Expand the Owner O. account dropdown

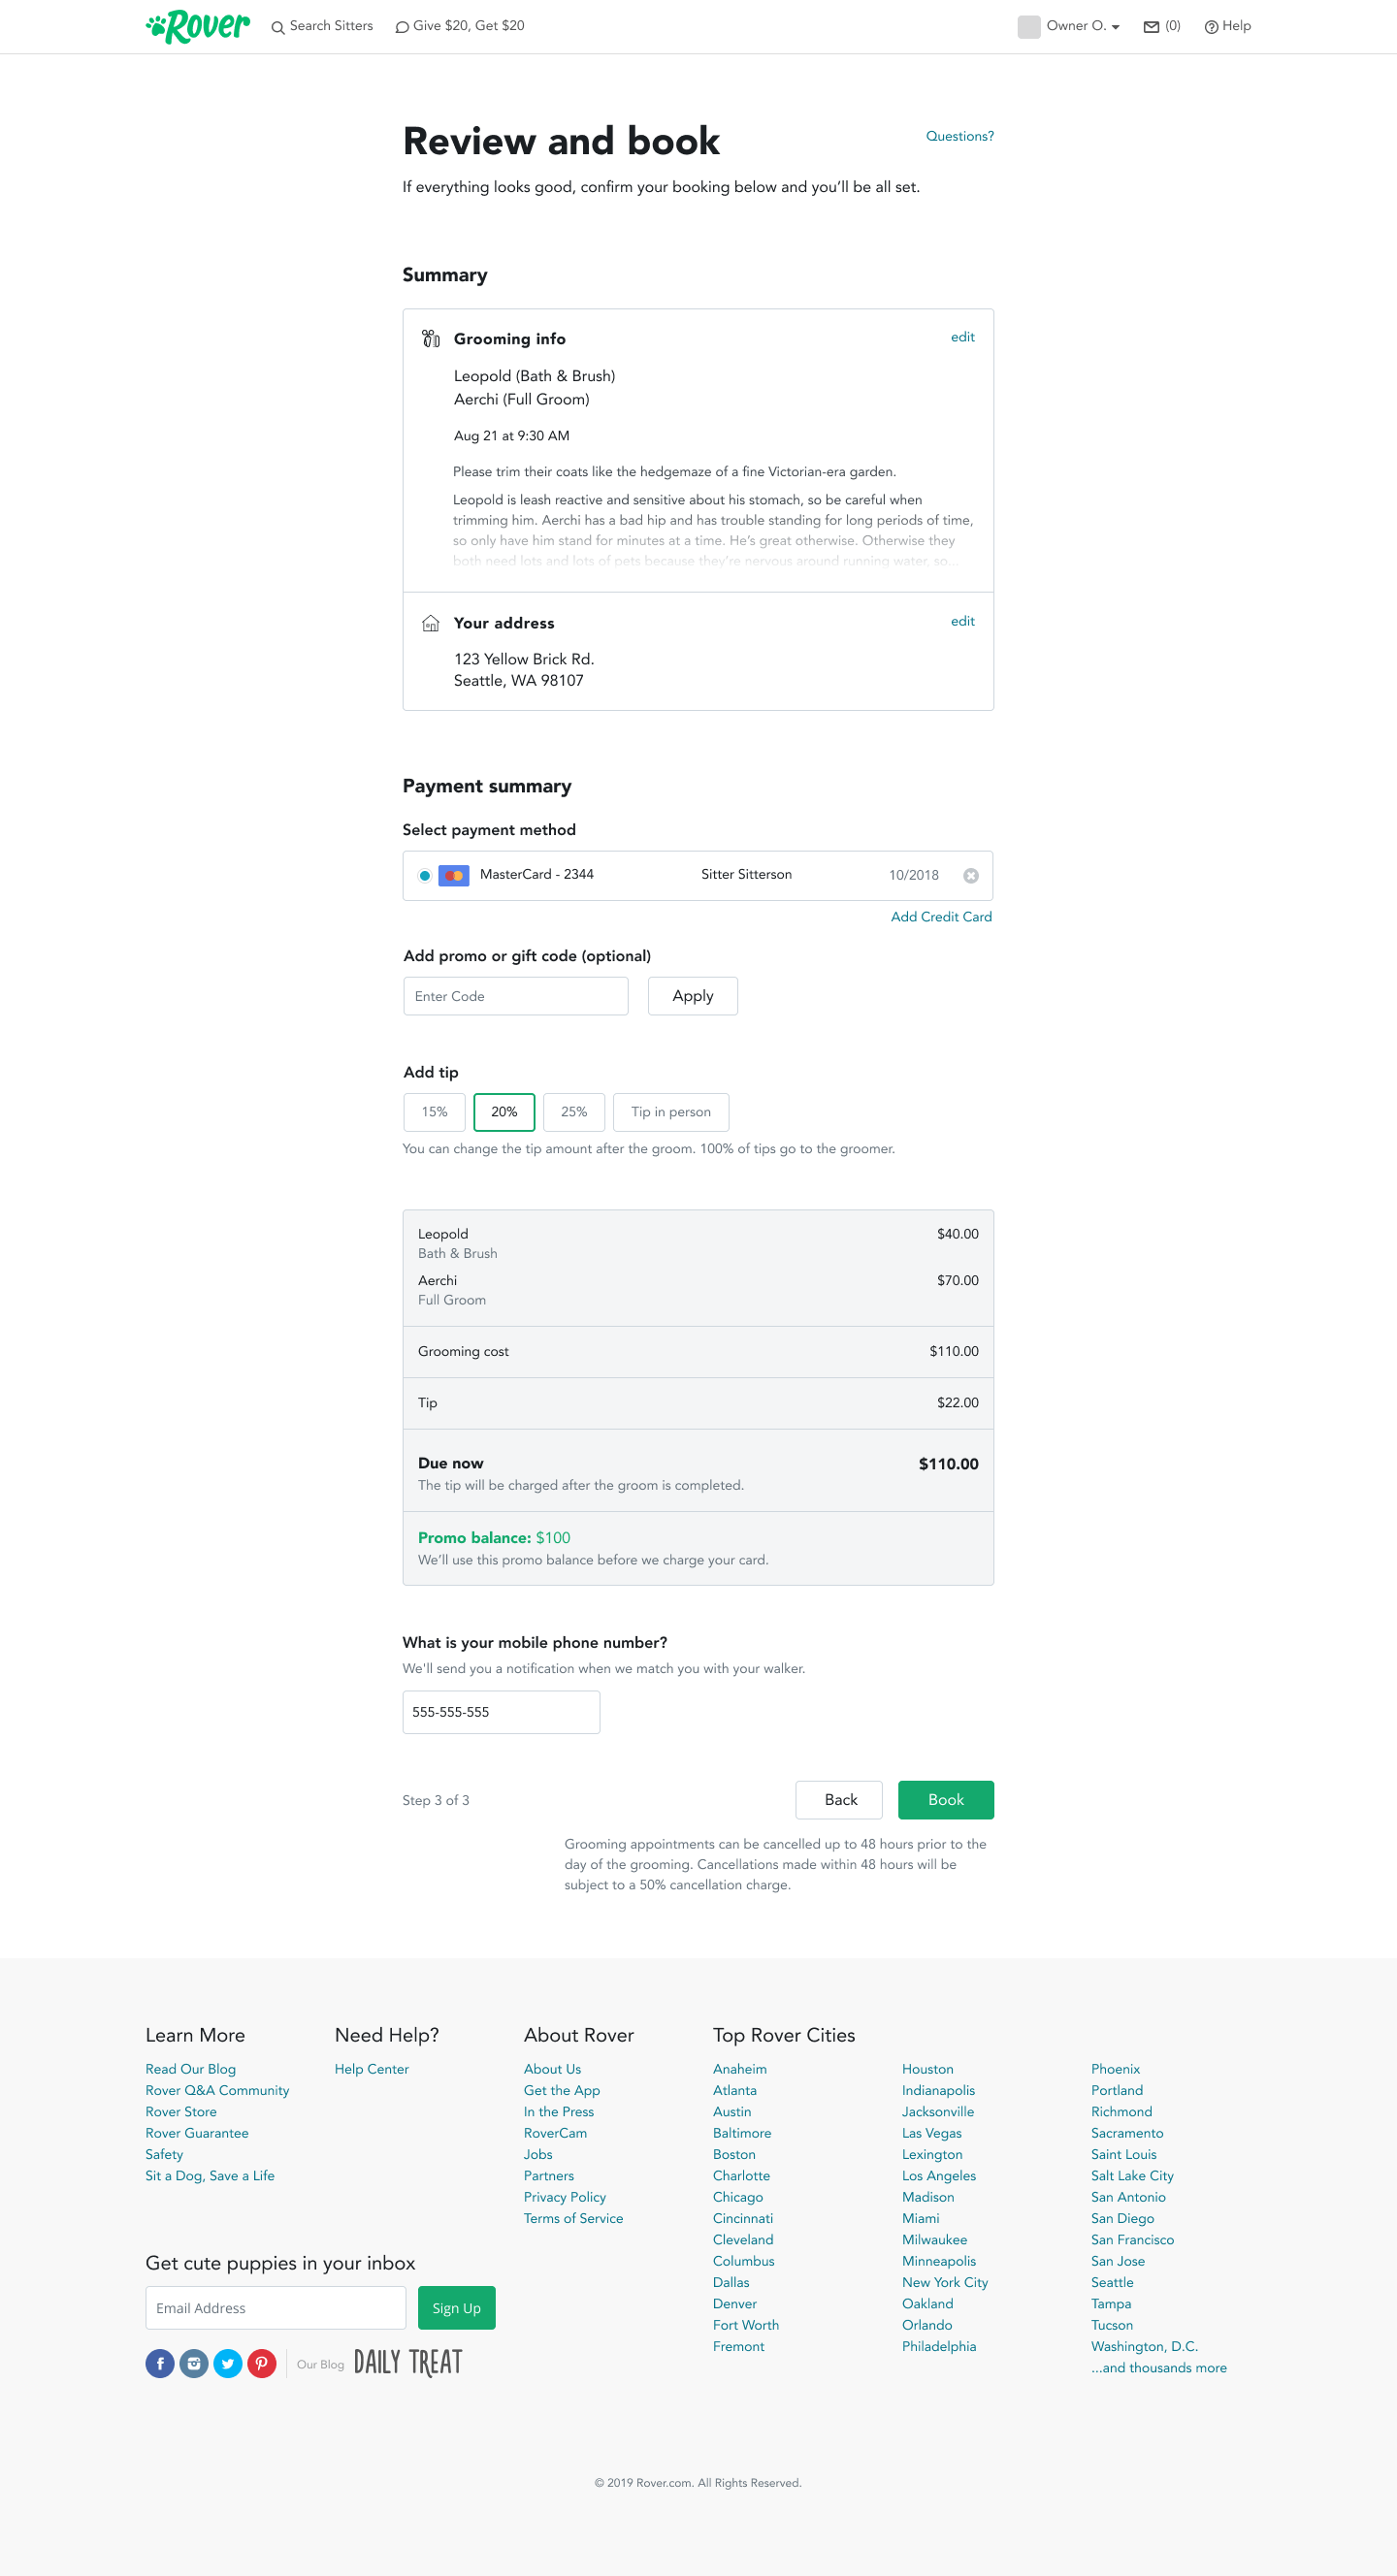click(x=1083, y=26)
